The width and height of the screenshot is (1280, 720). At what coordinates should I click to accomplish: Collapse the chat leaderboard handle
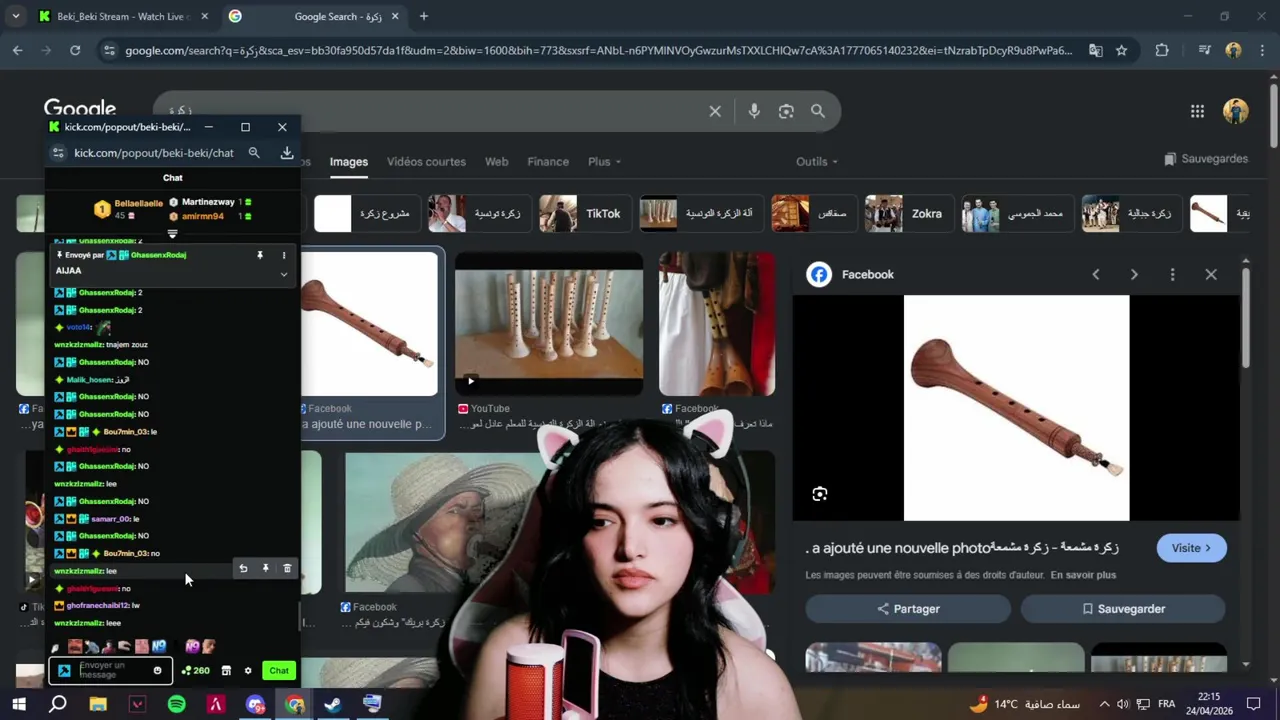[172, 234]
